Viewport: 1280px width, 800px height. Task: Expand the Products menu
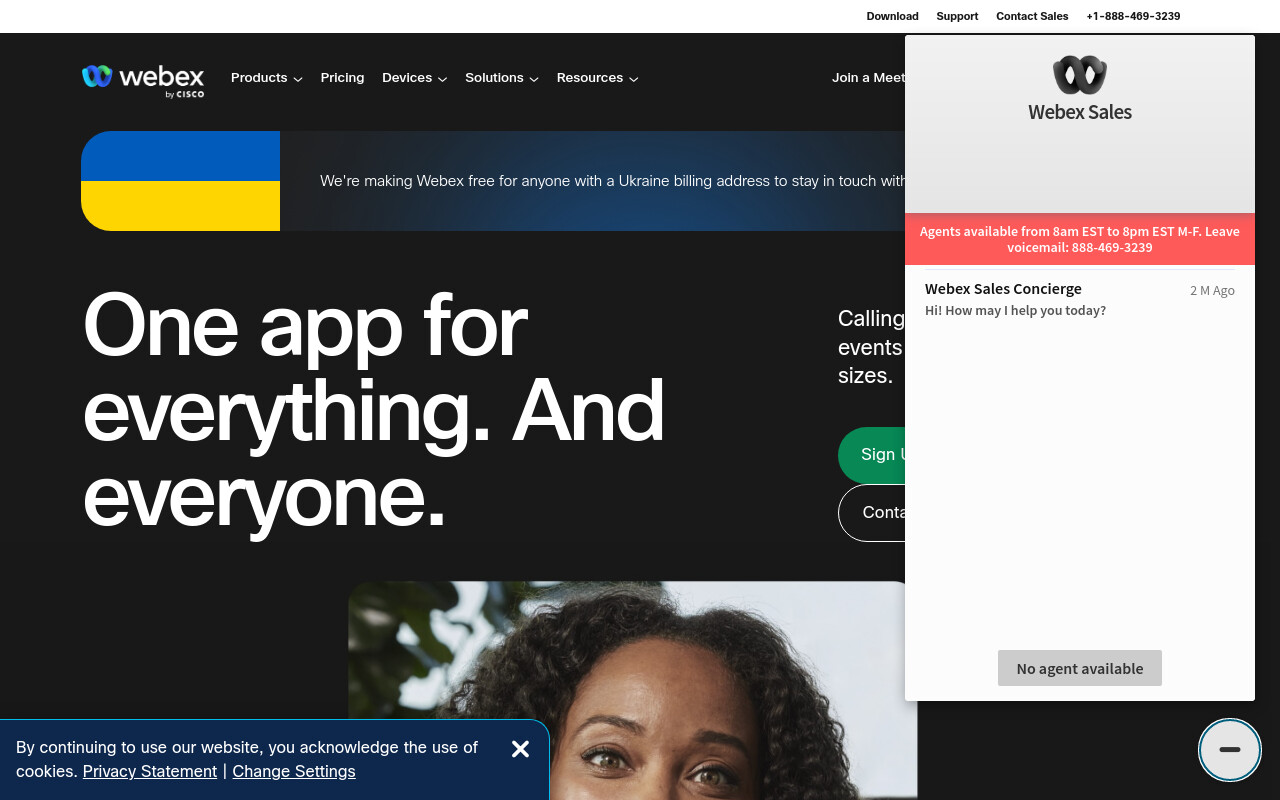coord(267,78)
